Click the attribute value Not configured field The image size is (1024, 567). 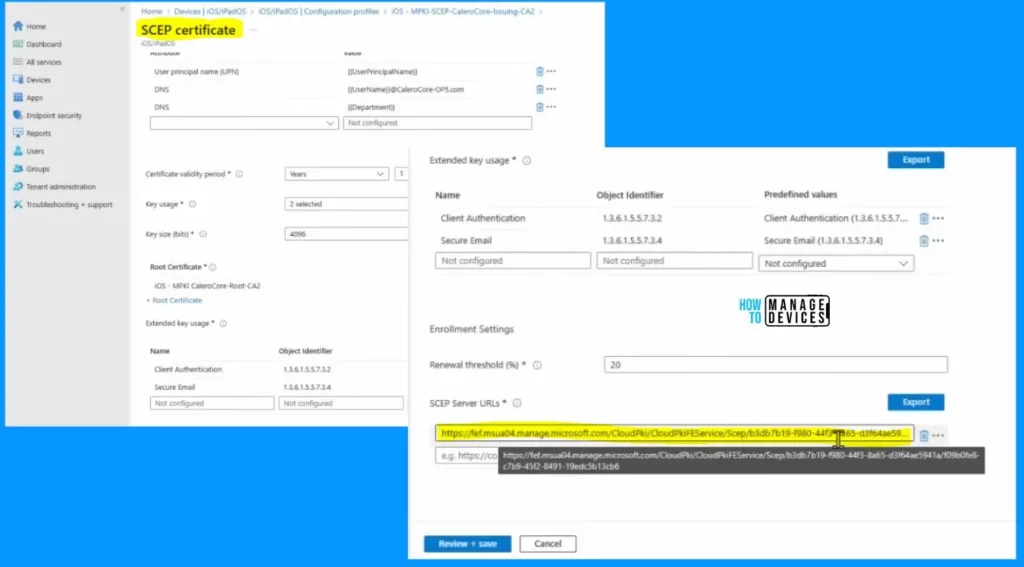tap(438, 123)
